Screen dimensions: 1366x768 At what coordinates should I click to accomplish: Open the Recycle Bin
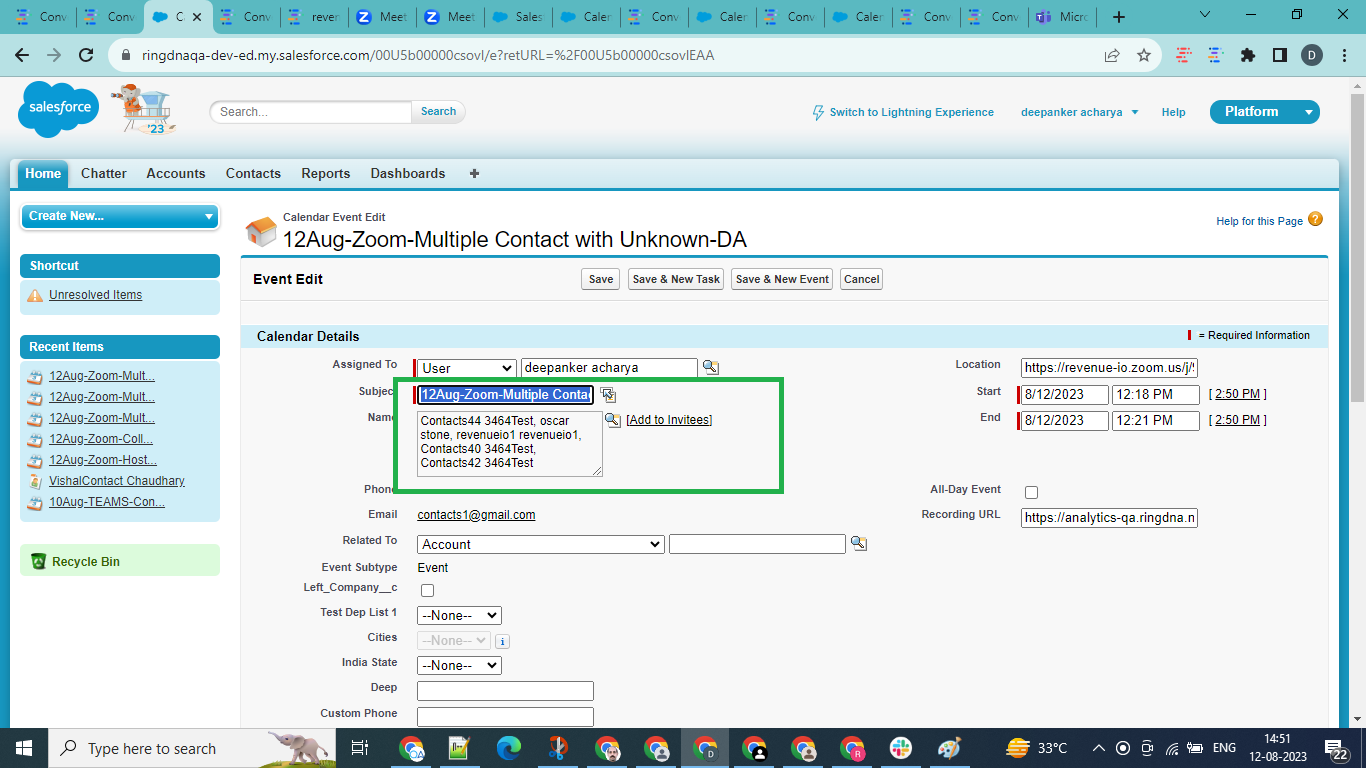[x=85, y=562]
